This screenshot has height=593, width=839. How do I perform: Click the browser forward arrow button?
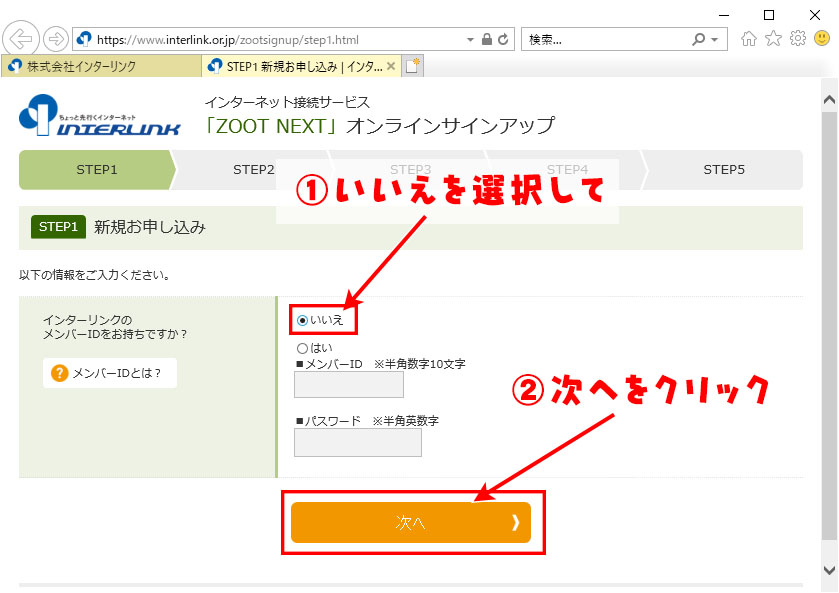click(55, 39)
